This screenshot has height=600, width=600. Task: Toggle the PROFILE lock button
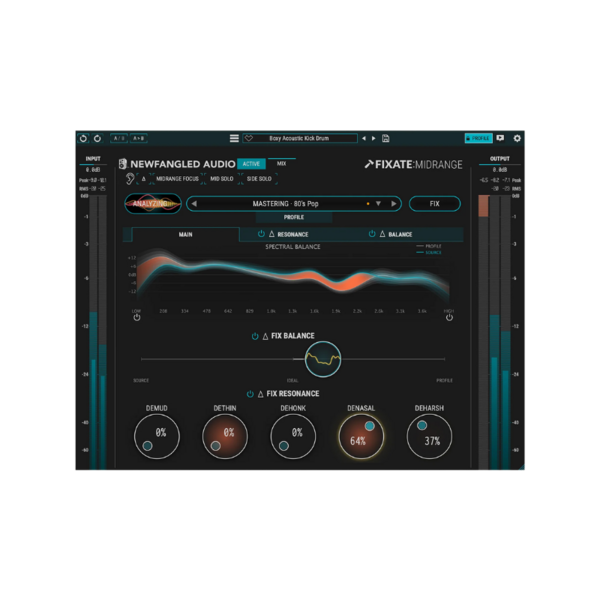coord(478,138)
